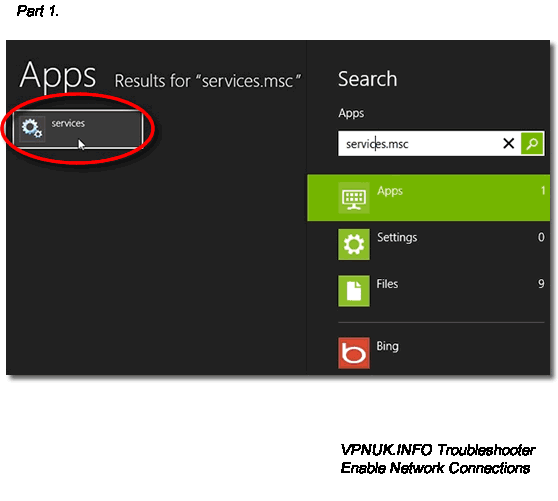The image size is (558, 501).
Task: Click the Settings result count 0
Action: [x=541, y=237]
